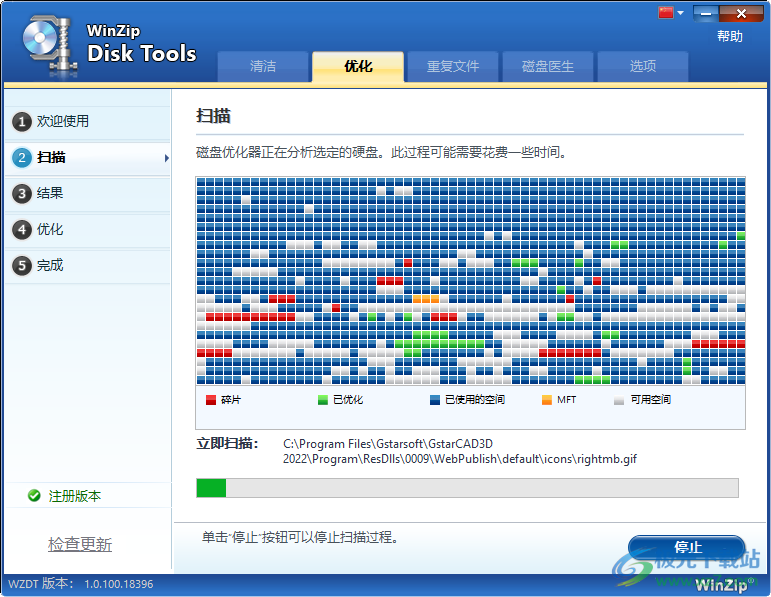Click the blue 已使用的空间 legend swatch
771x597 pixels.
tap(435, 400)
